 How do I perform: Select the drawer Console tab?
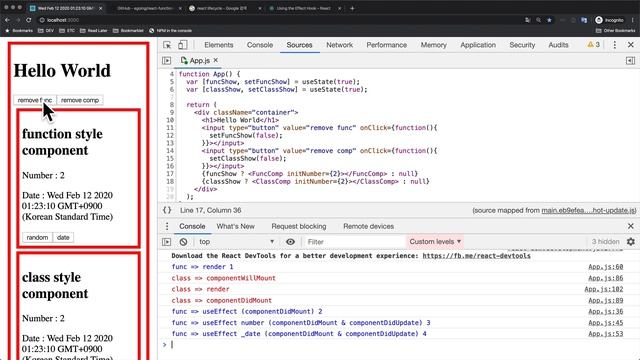[192, 226]
